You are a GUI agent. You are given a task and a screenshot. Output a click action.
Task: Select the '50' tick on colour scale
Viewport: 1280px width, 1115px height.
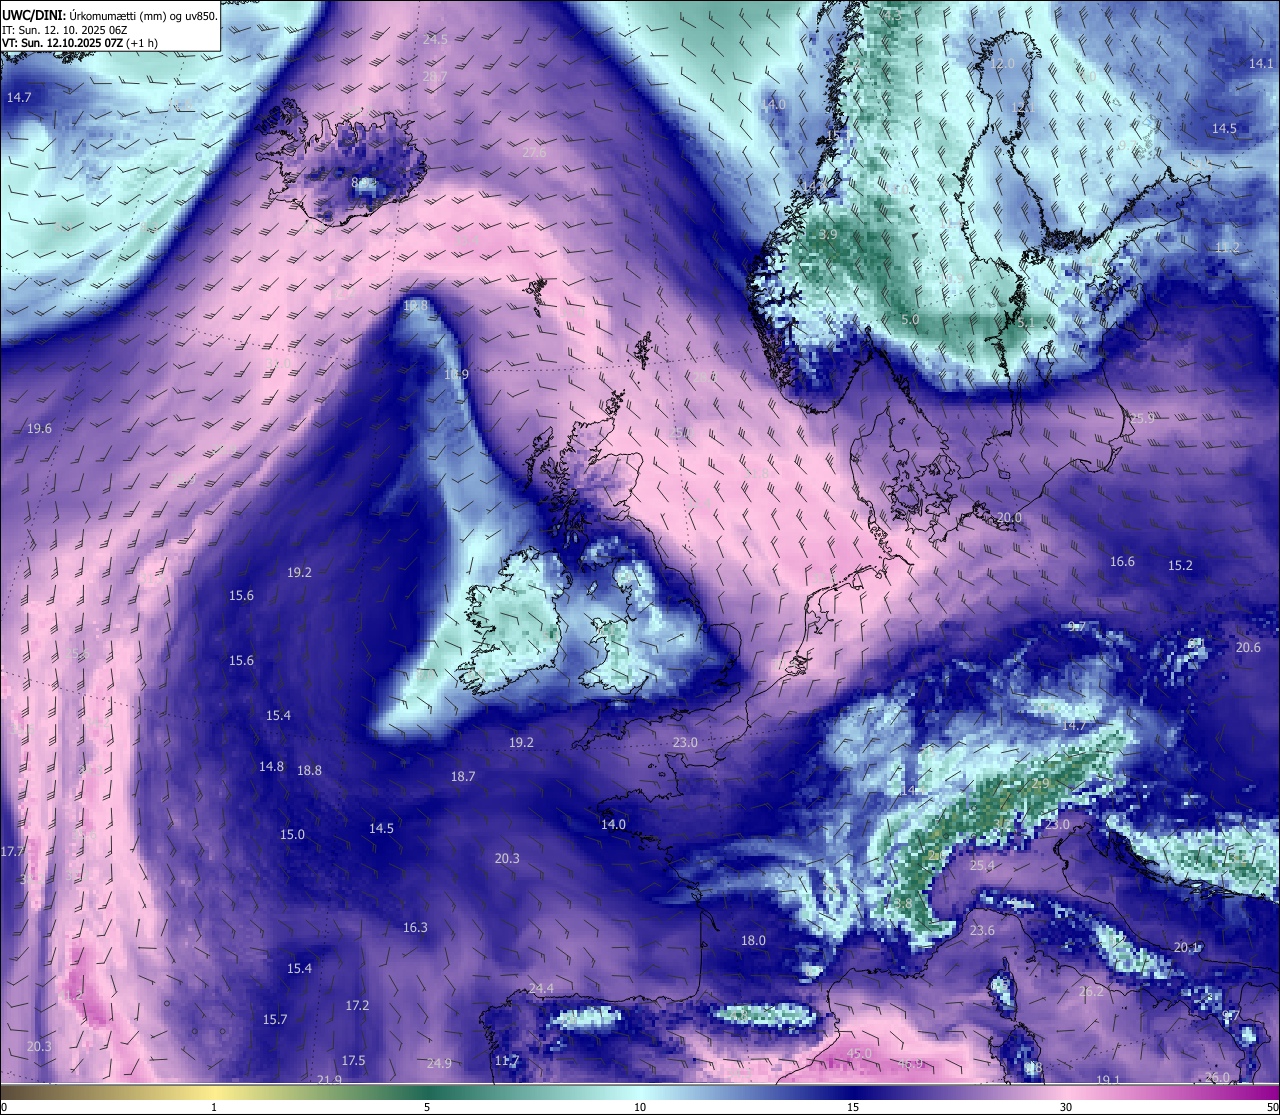1272,1107
